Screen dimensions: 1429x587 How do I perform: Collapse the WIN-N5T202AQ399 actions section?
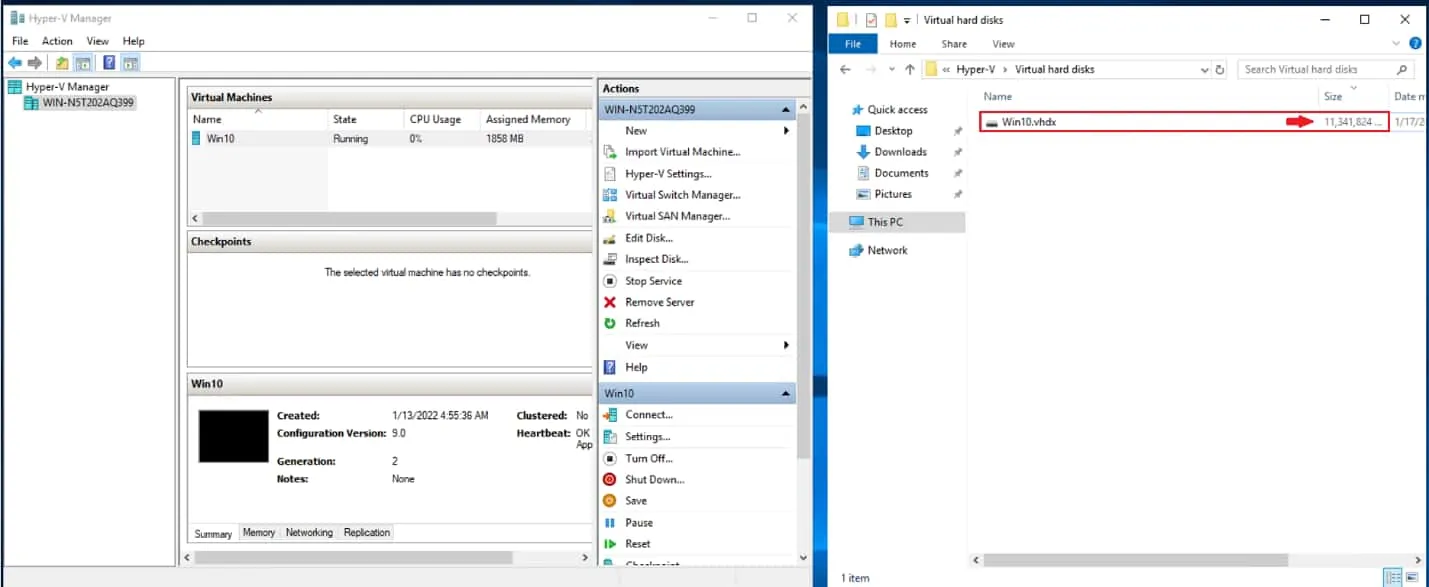click(x=786, y=109)
